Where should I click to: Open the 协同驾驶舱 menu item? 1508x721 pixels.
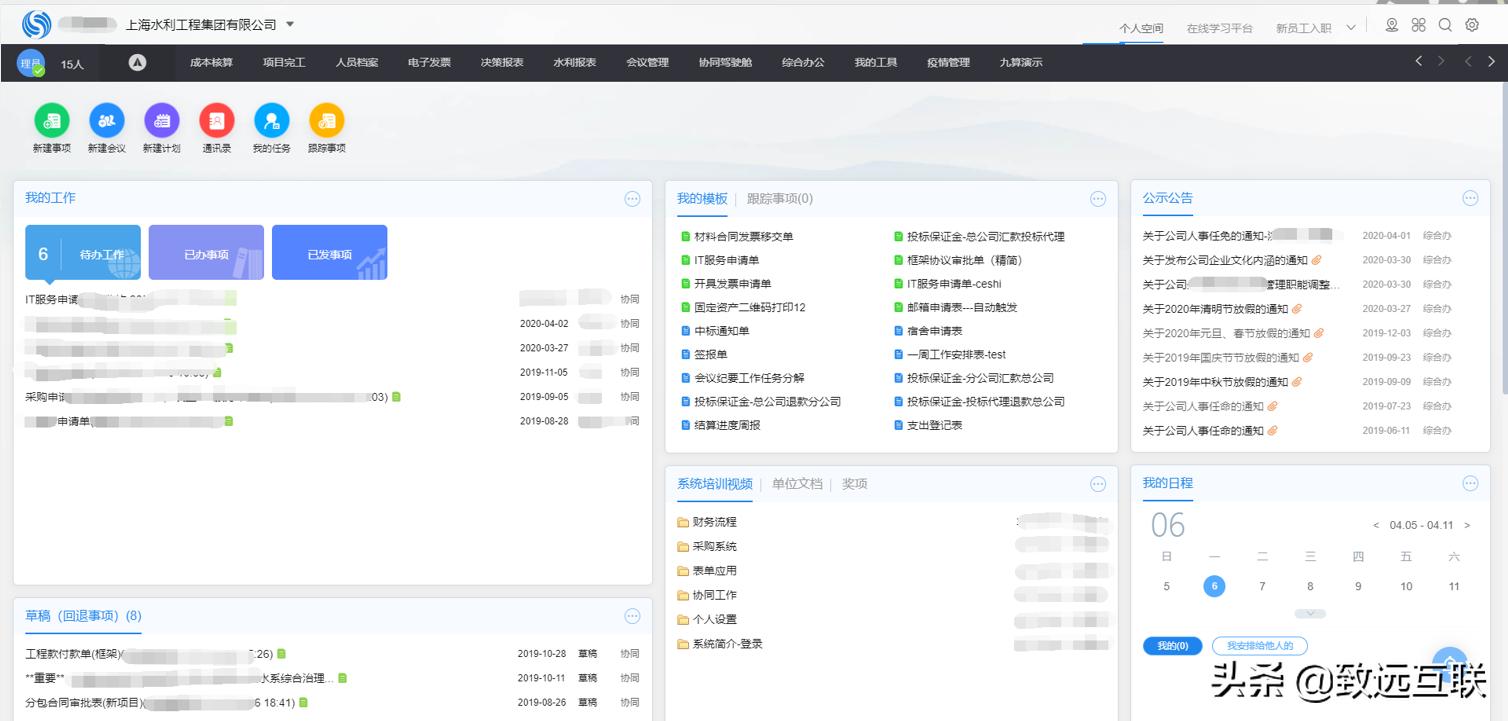point(727,61)
